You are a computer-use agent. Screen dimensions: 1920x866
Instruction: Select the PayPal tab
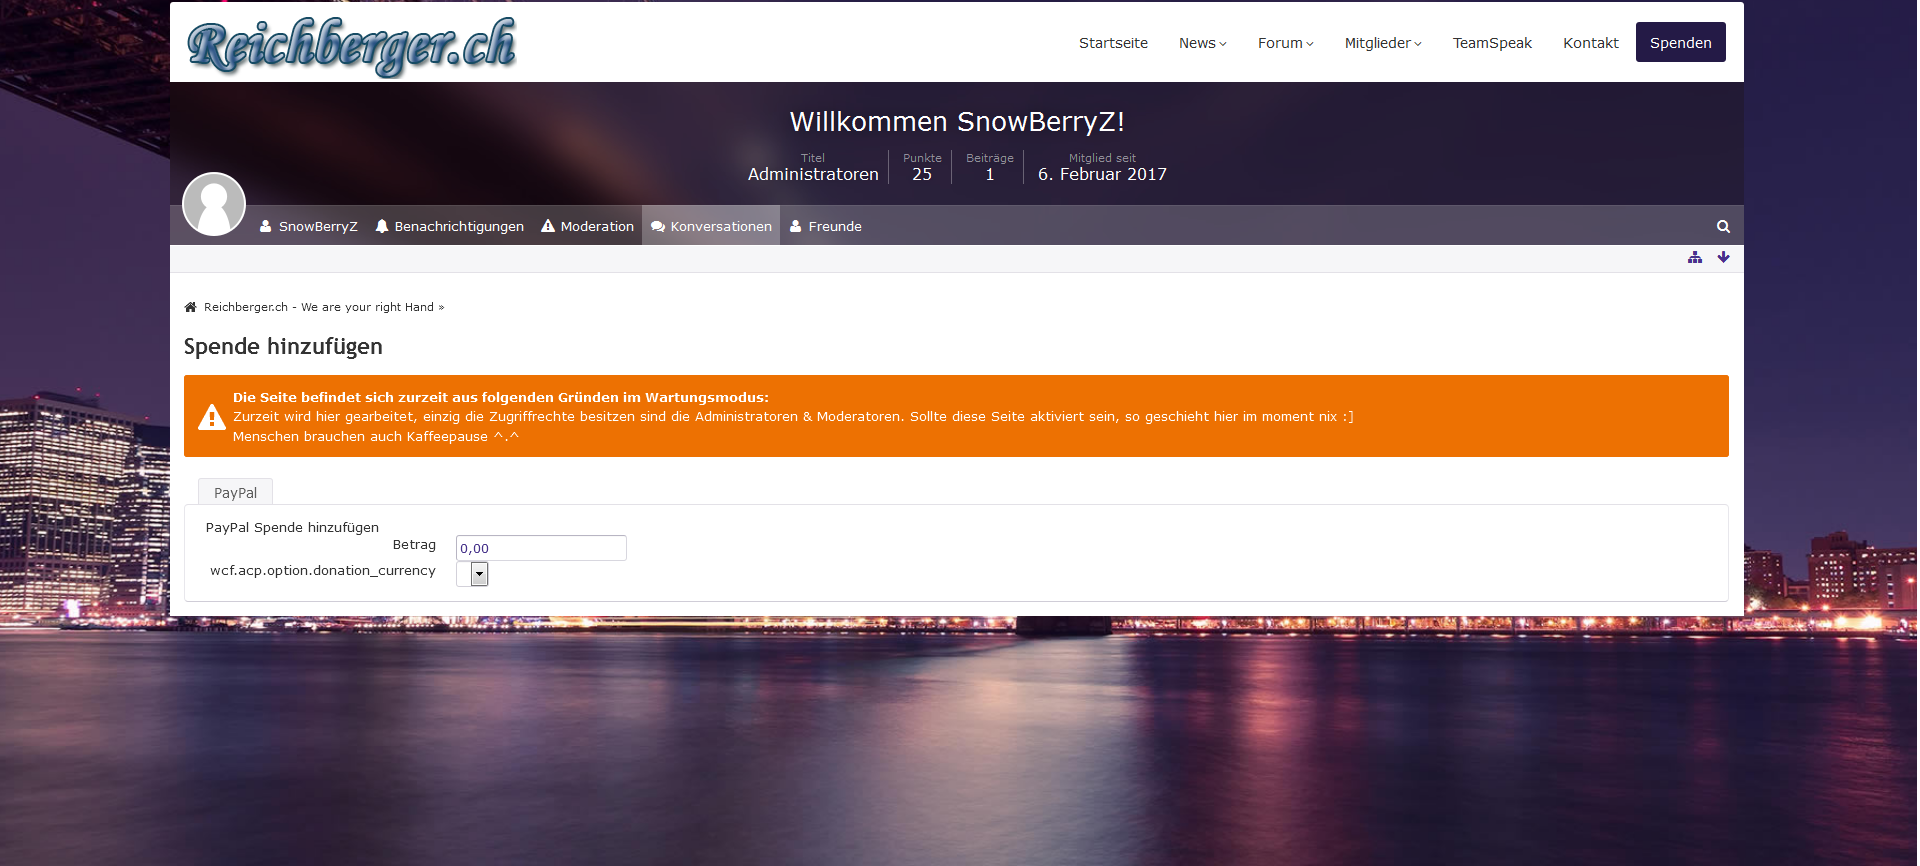[235, 493]
